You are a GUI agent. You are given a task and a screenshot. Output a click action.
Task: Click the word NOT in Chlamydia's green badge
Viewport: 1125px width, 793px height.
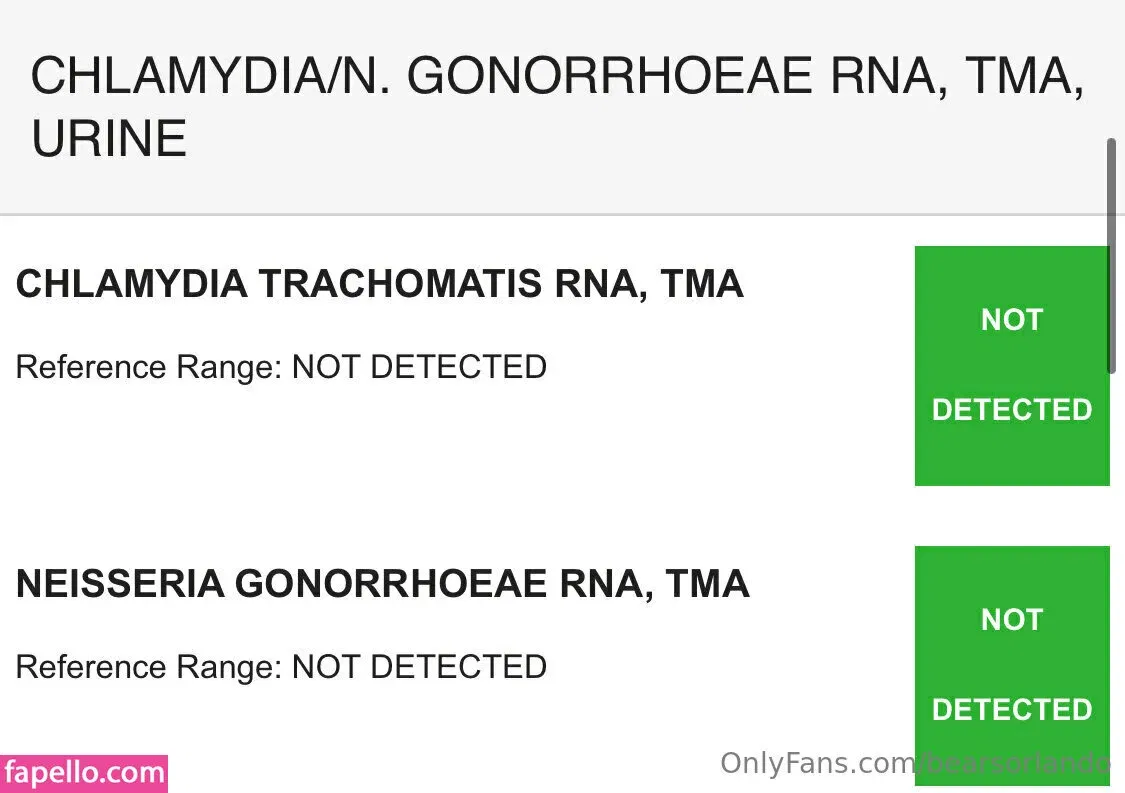(x=1011, y=320)
